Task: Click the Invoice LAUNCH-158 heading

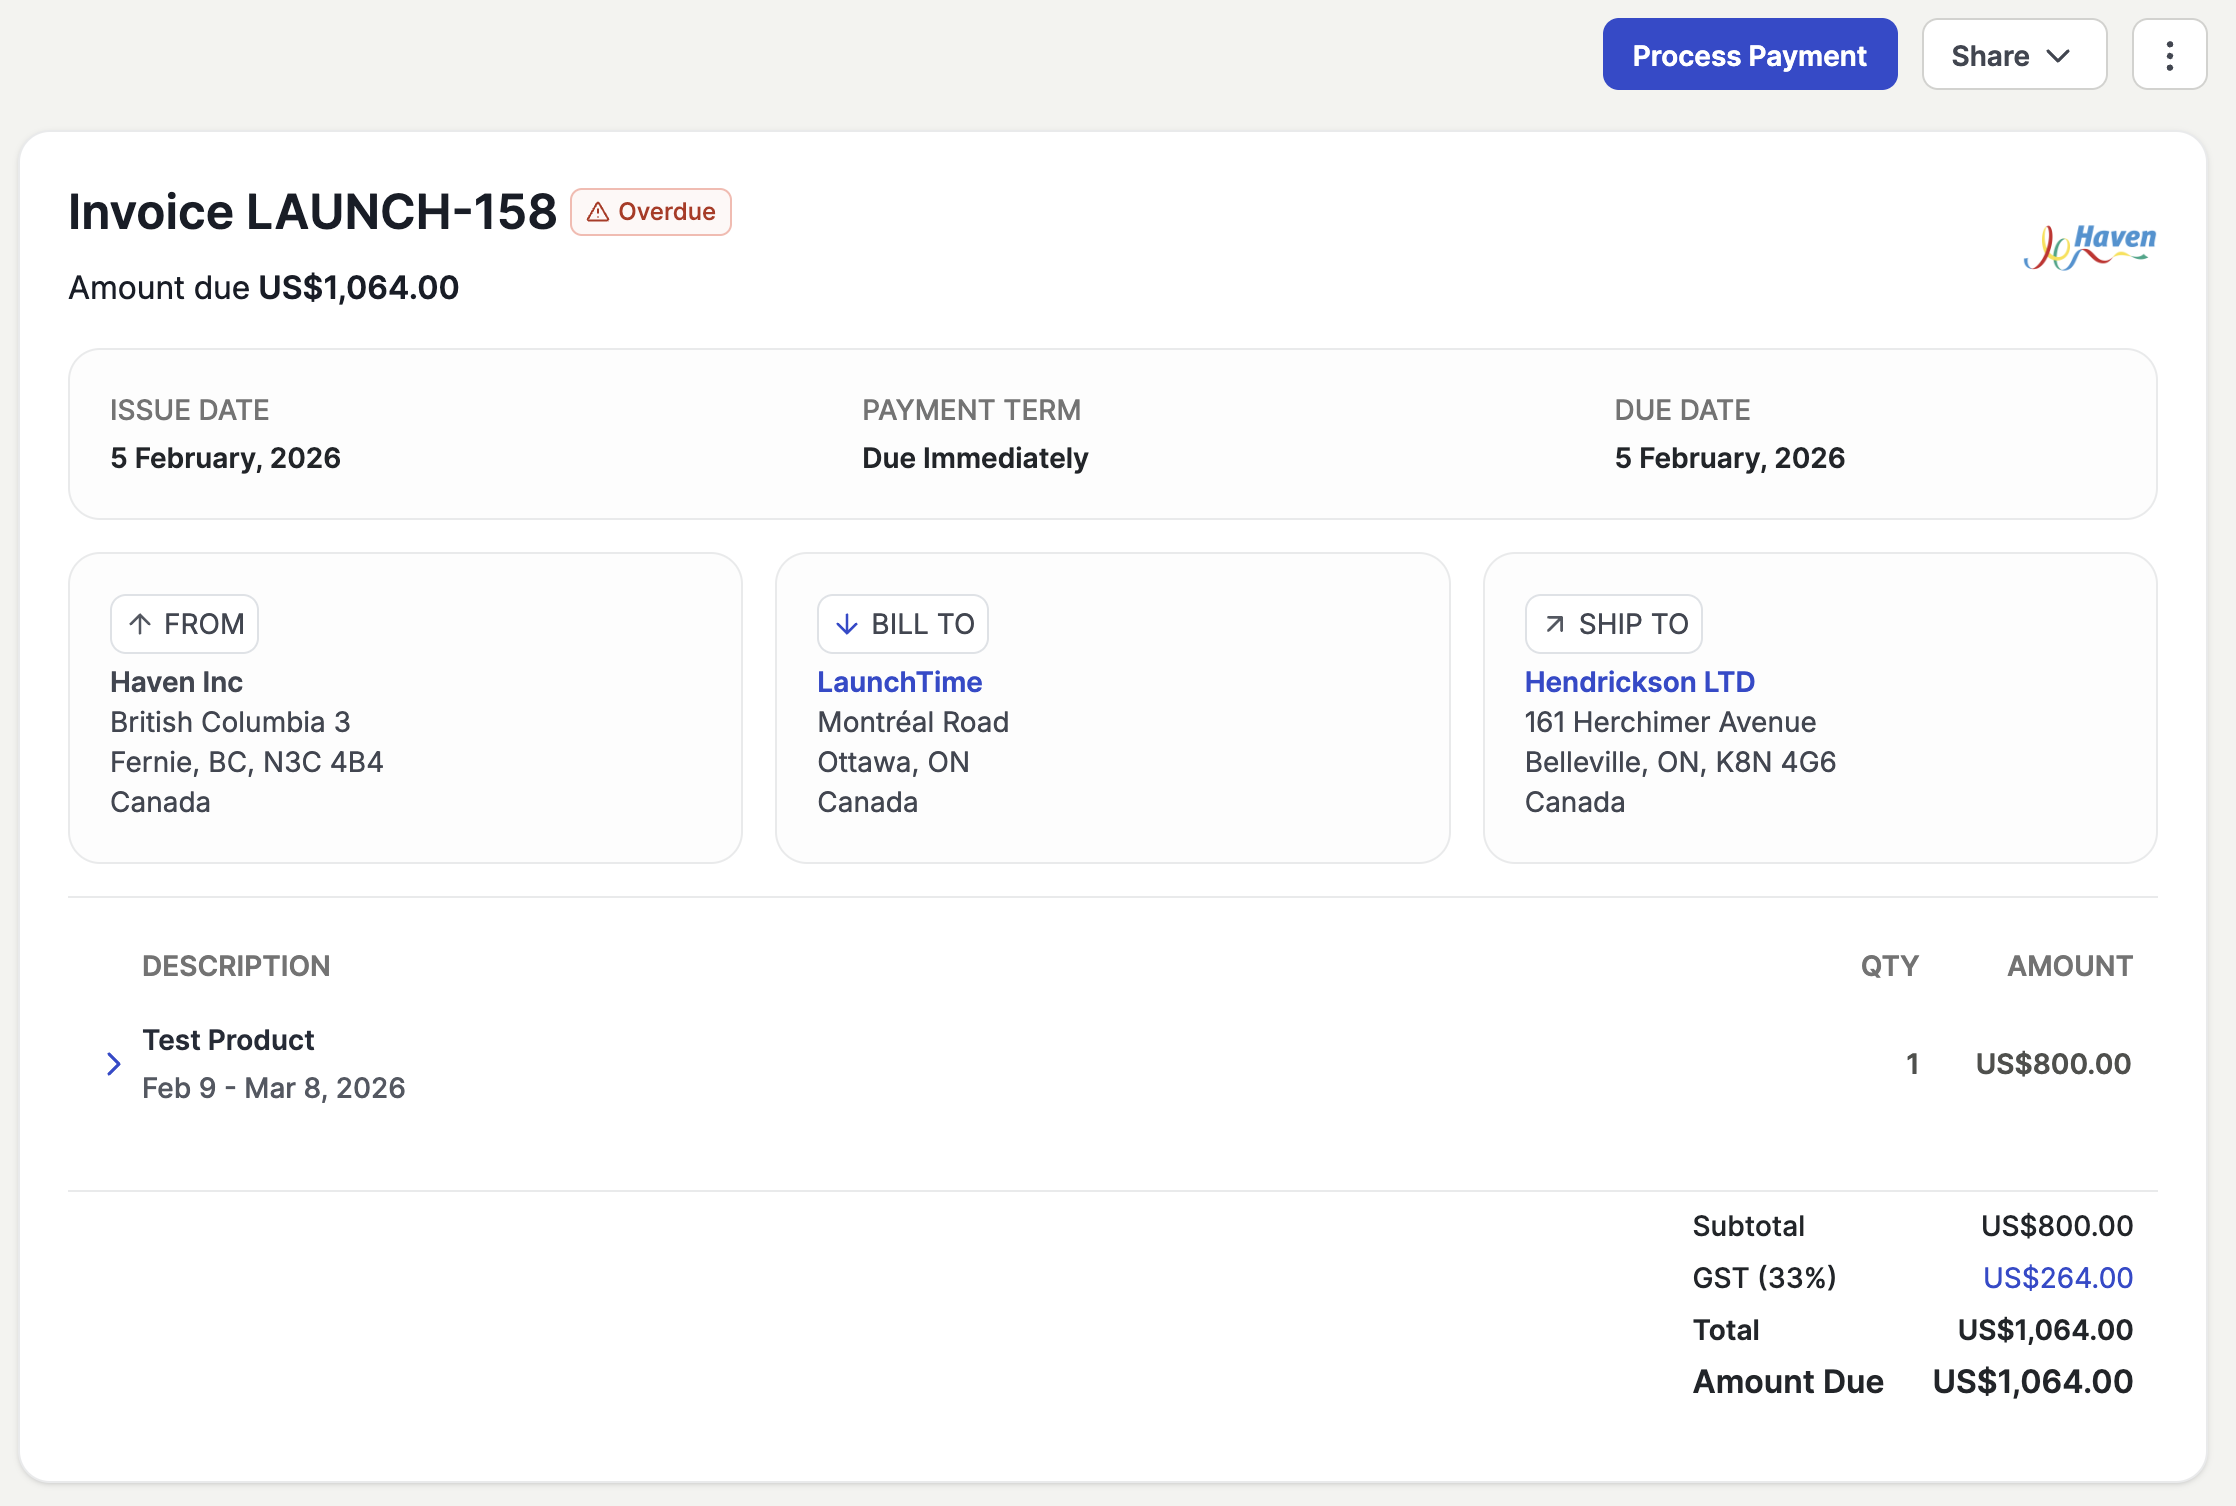Action: [312, 212]
